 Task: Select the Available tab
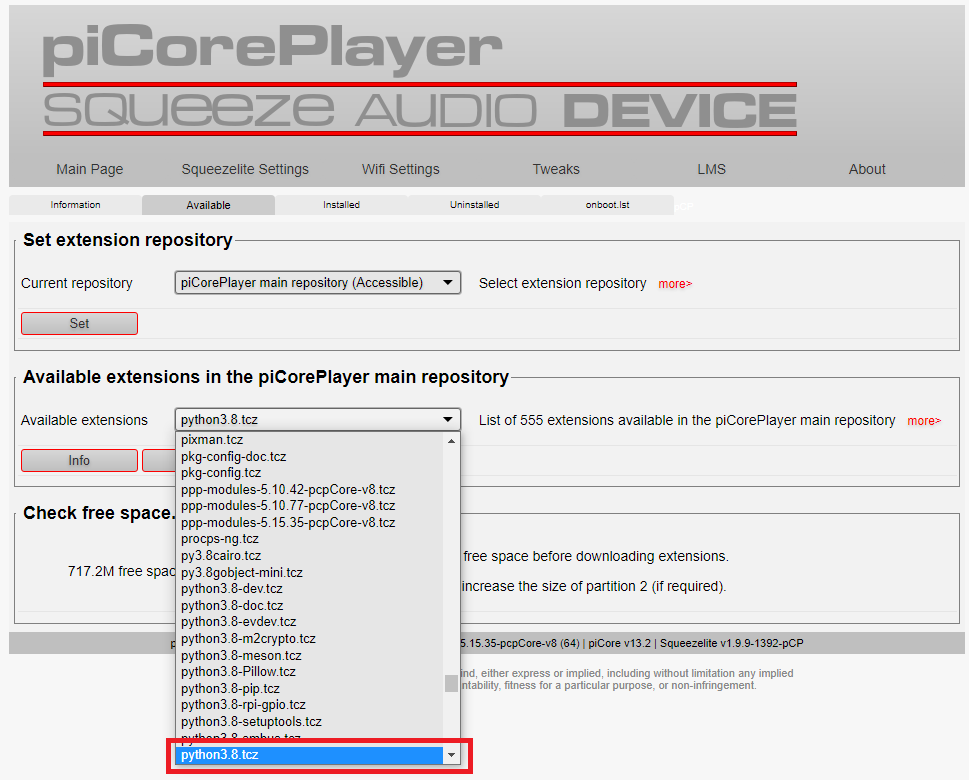tap(208, 205)
